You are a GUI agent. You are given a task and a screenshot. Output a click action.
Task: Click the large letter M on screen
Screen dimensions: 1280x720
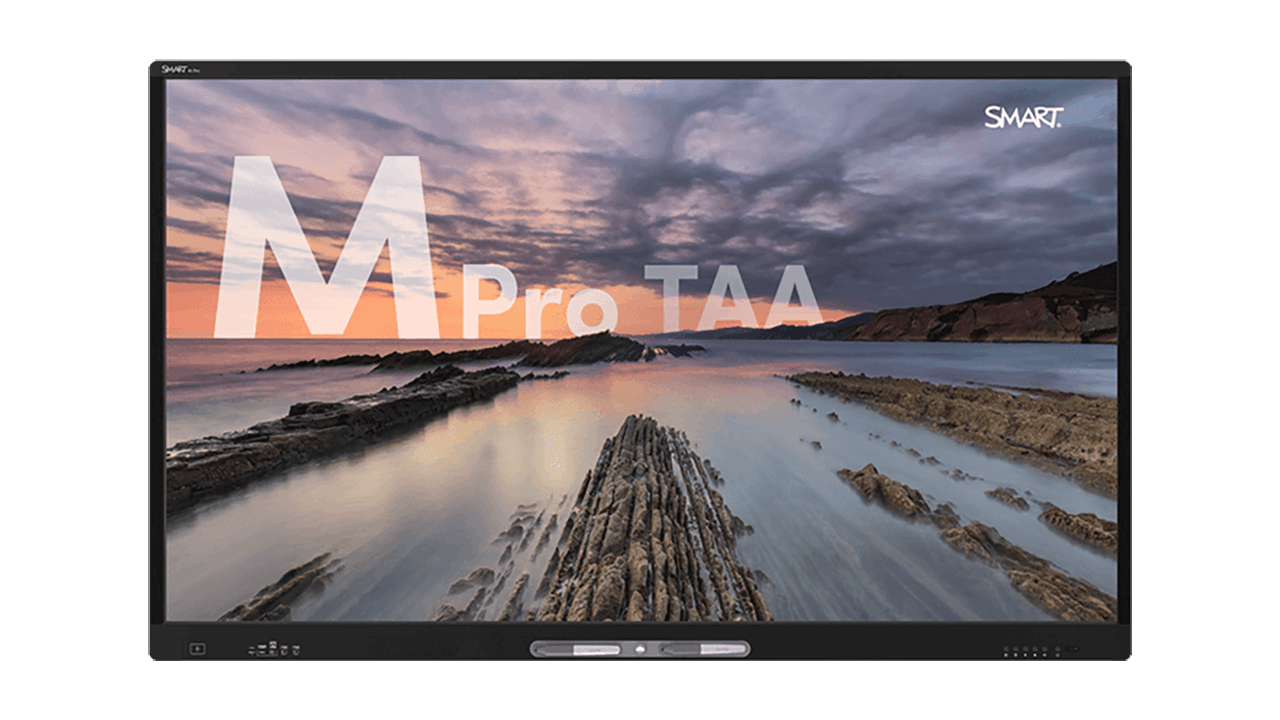click(x=326, y=247)
